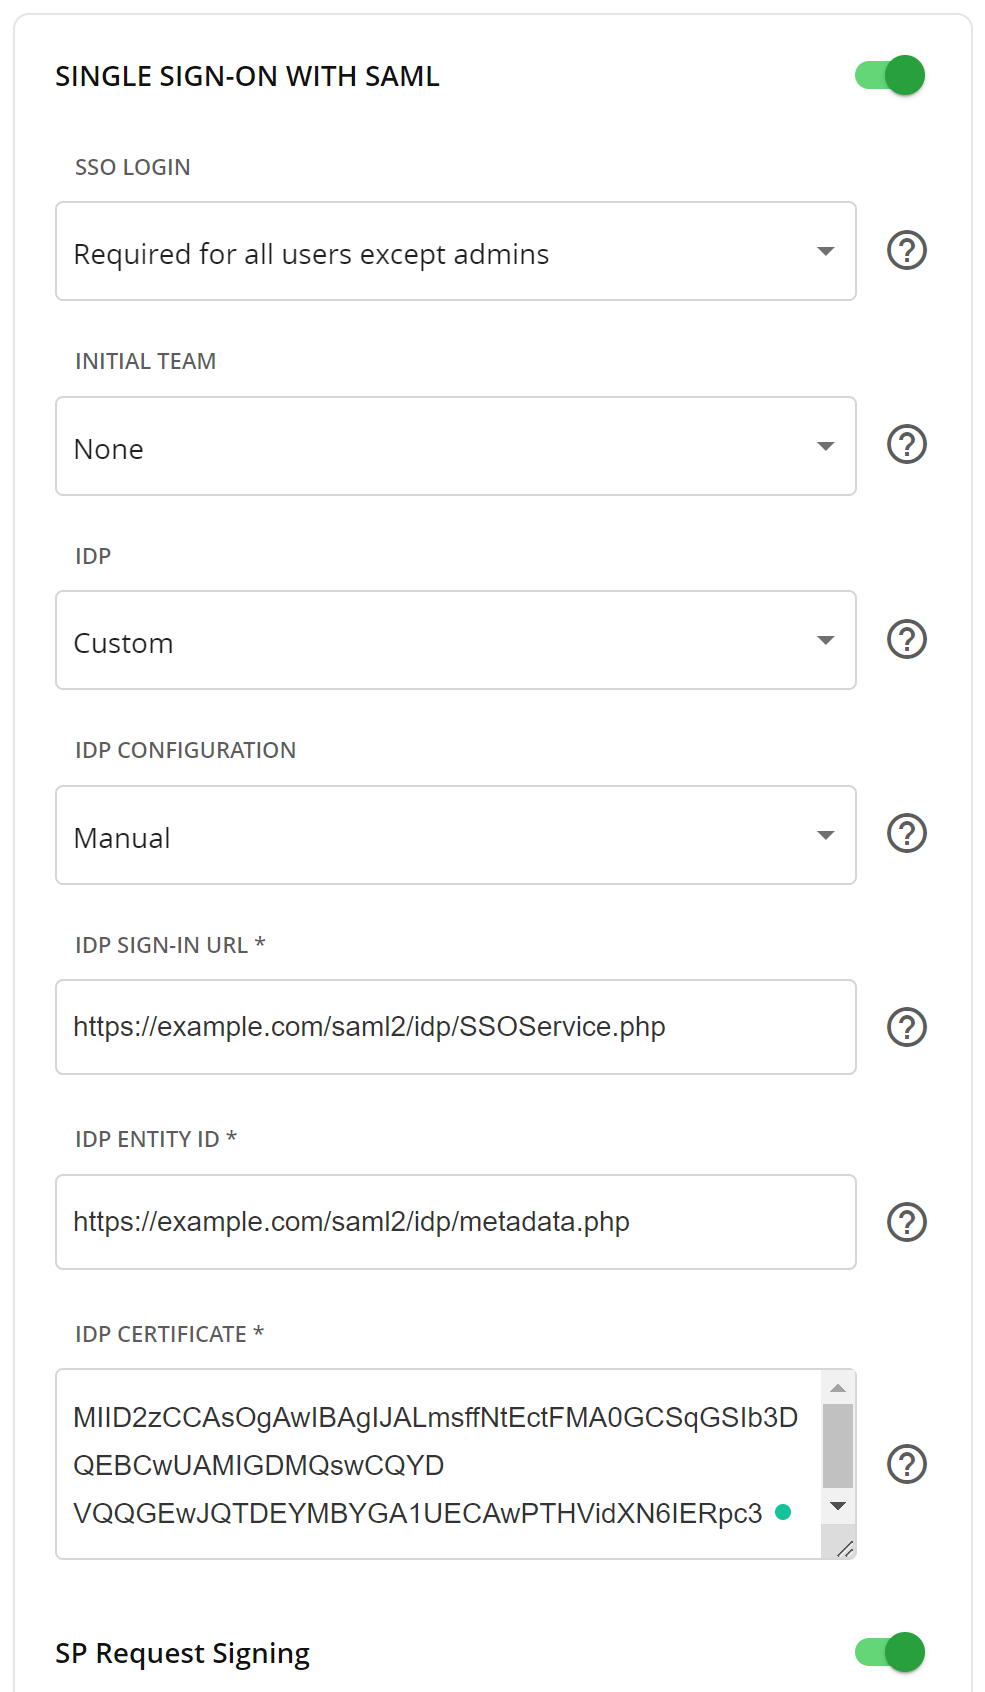
Task: View help for IDP Sign-In URL
Action: pyautogui.click(x=907, y=1027)
